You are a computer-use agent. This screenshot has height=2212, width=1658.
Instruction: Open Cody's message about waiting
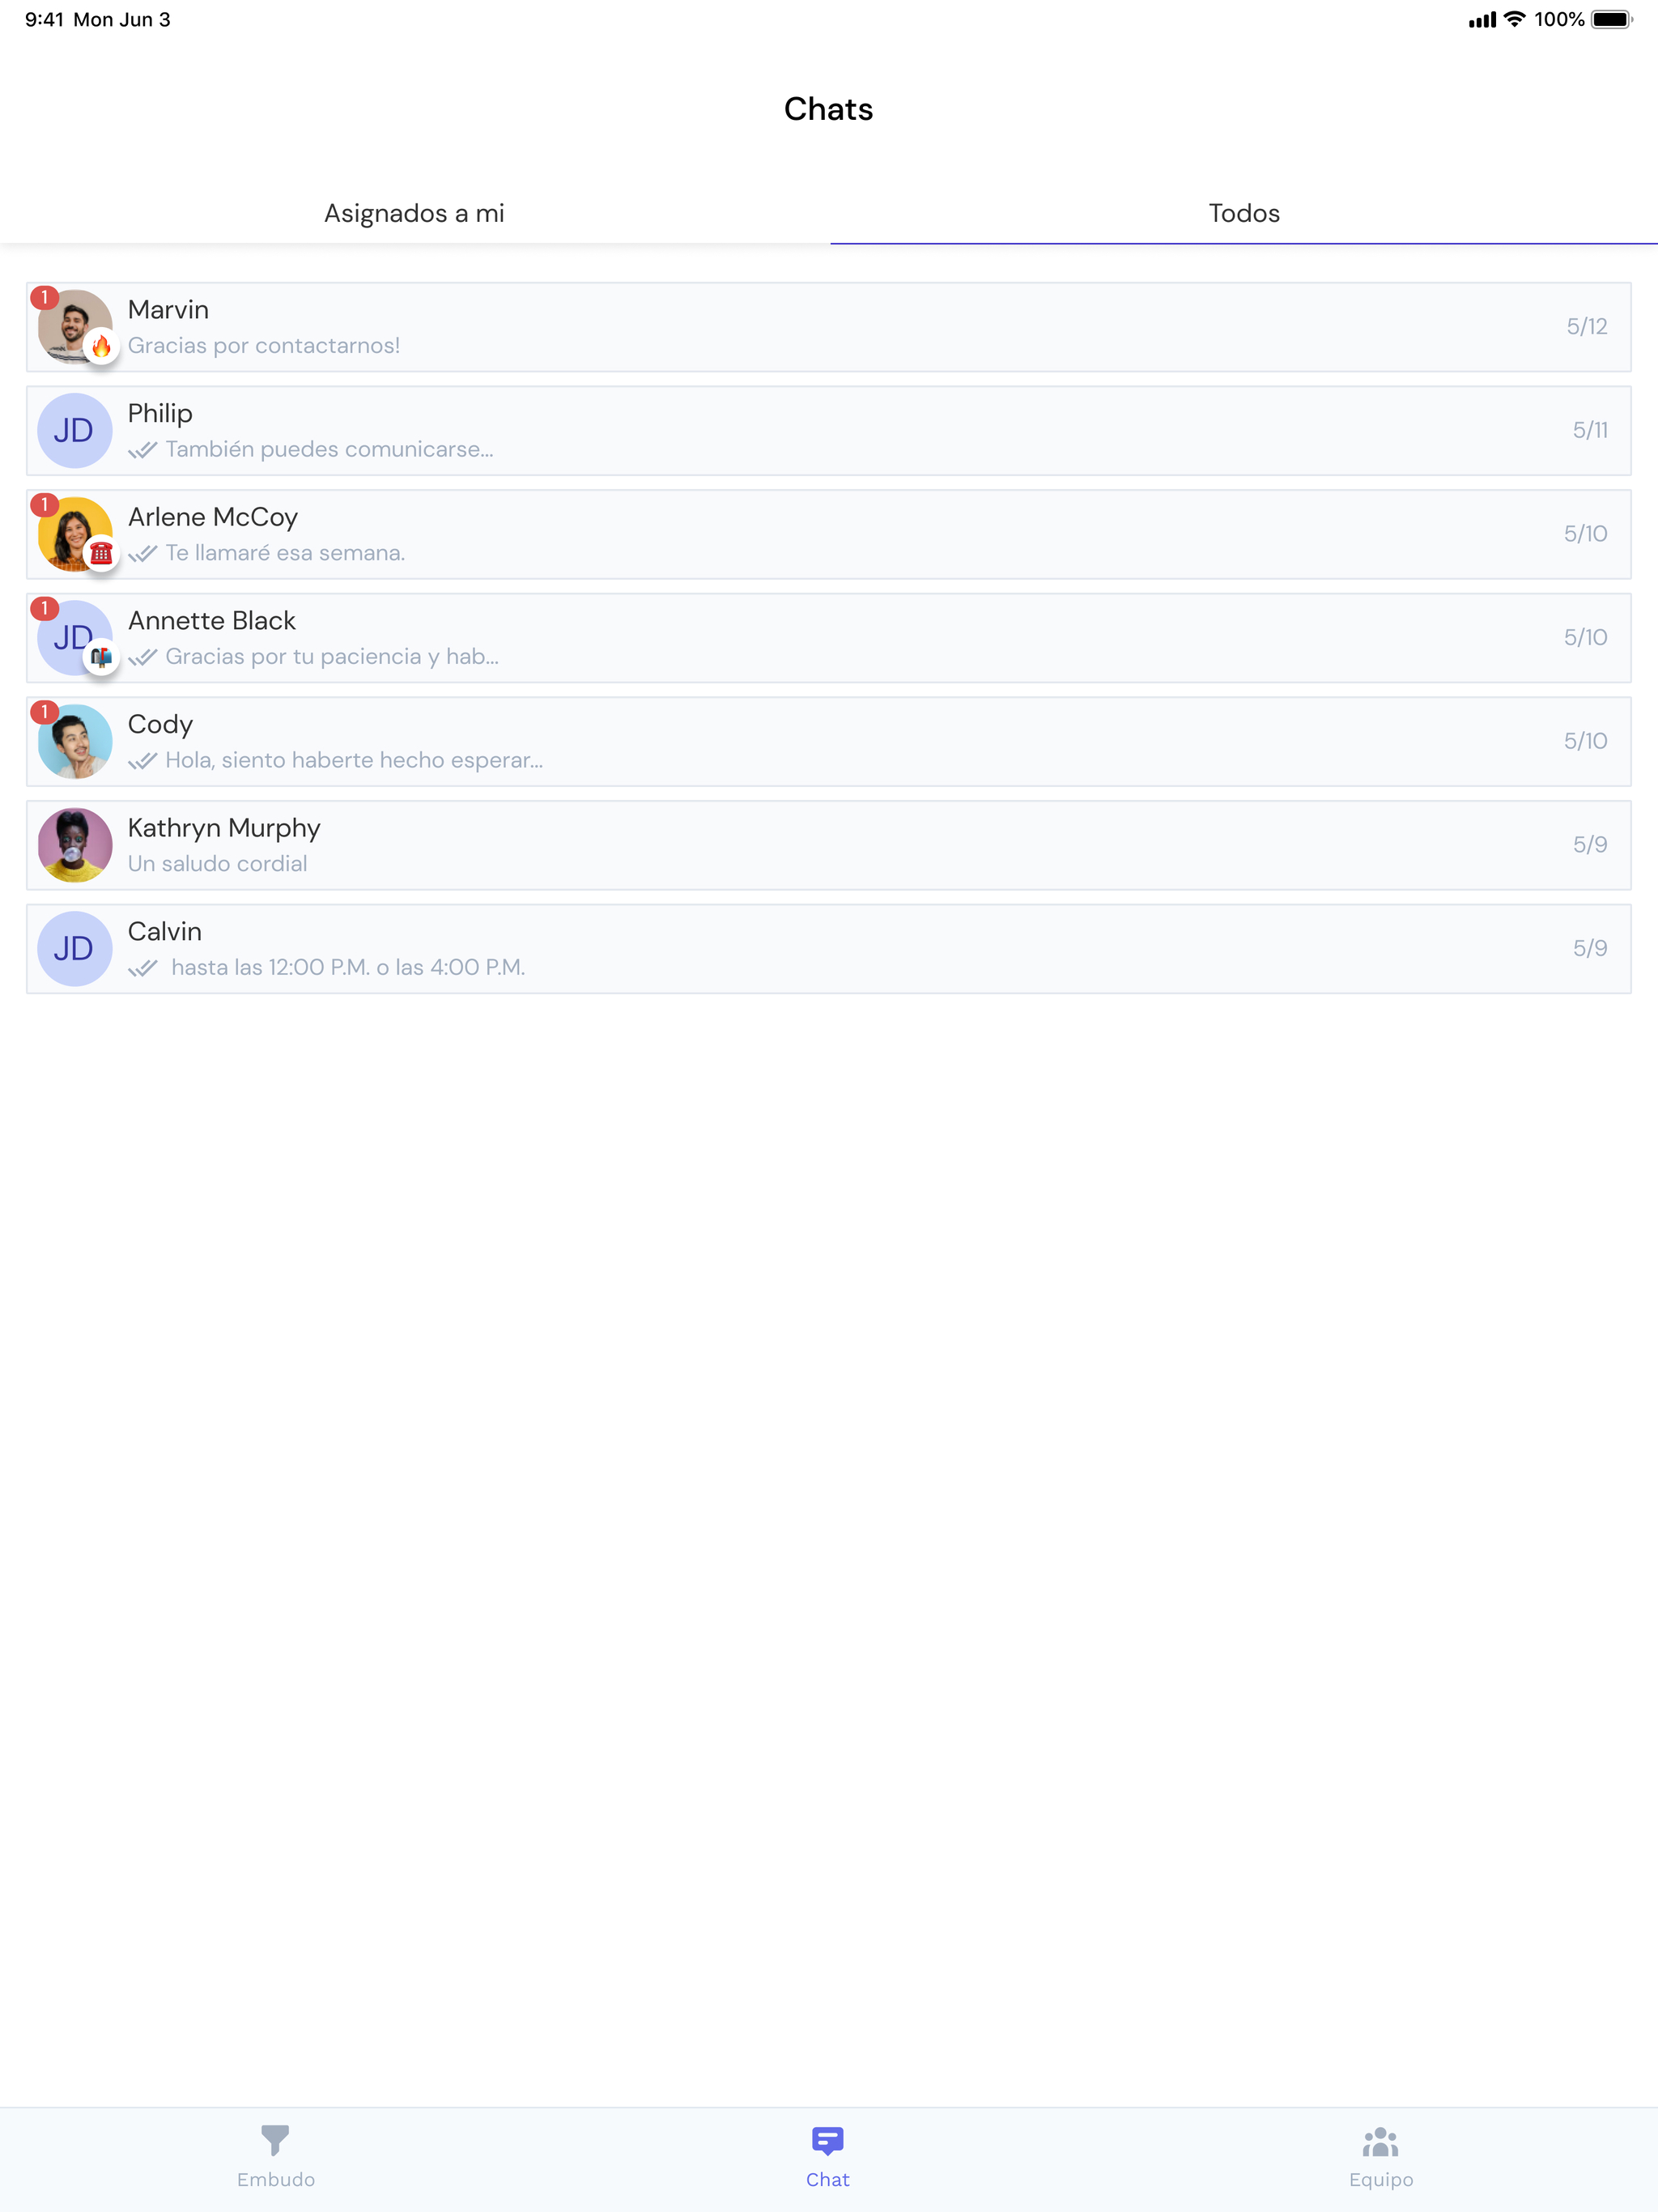click(829, 742)
